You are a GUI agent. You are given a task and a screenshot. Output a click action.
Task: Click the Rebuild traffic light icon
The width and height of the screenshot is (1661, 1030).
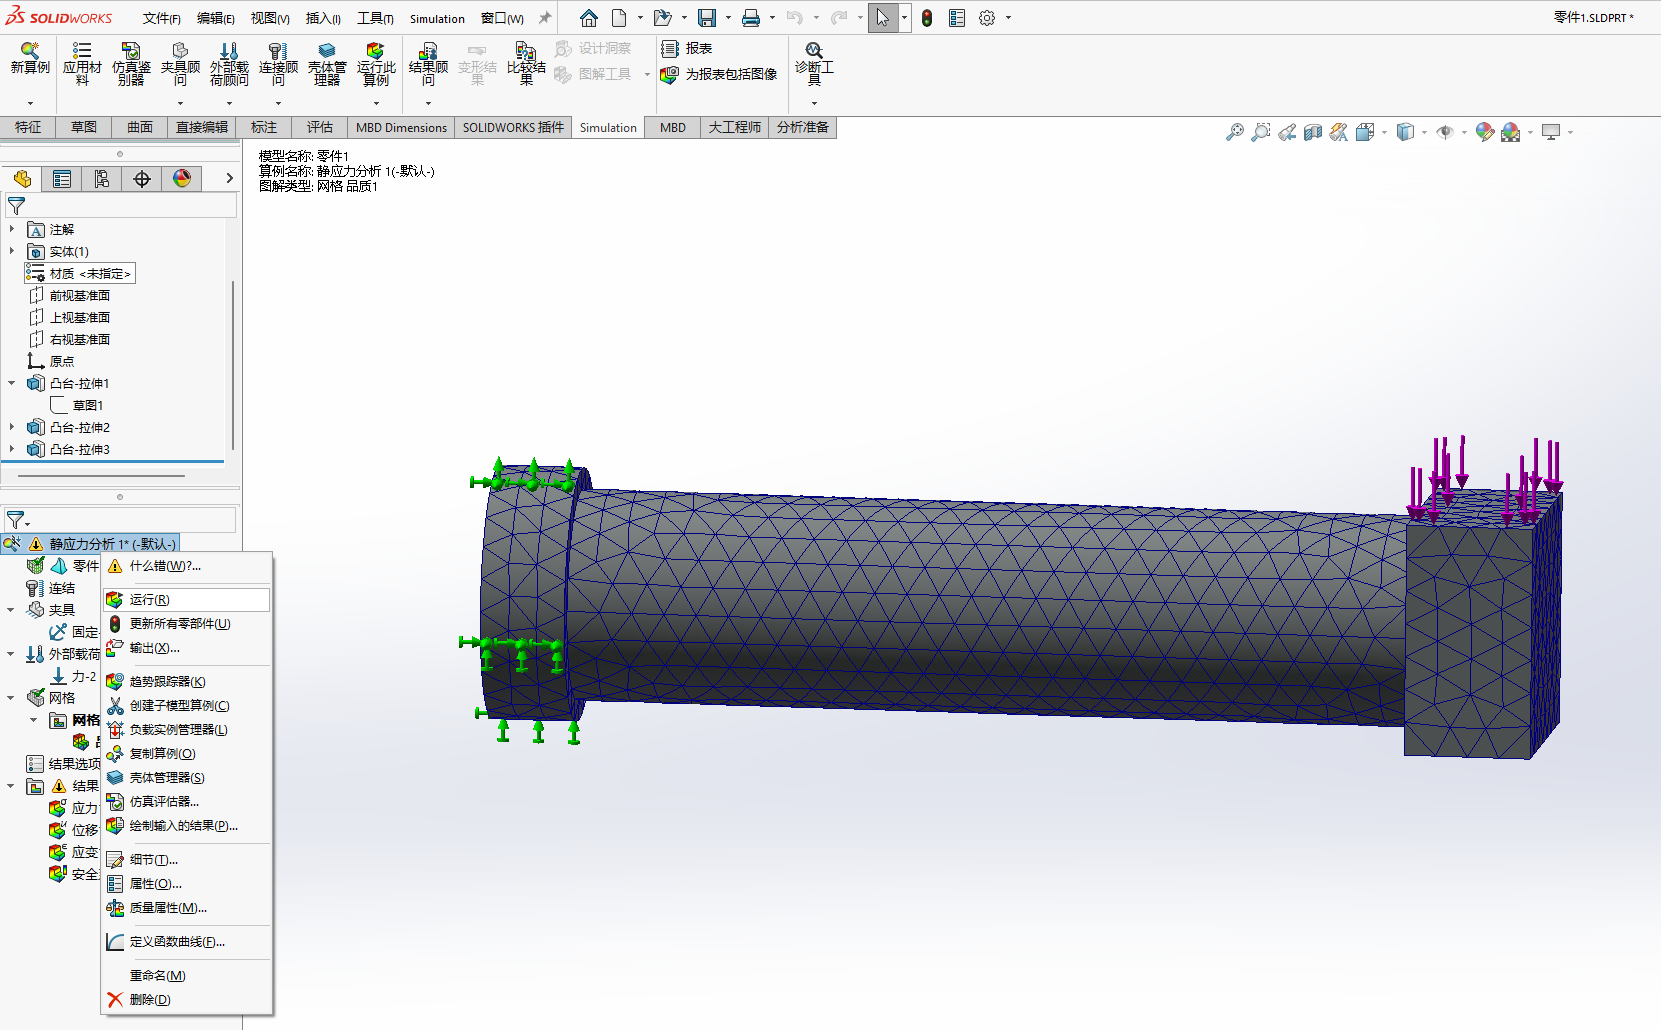coord(927,18)
